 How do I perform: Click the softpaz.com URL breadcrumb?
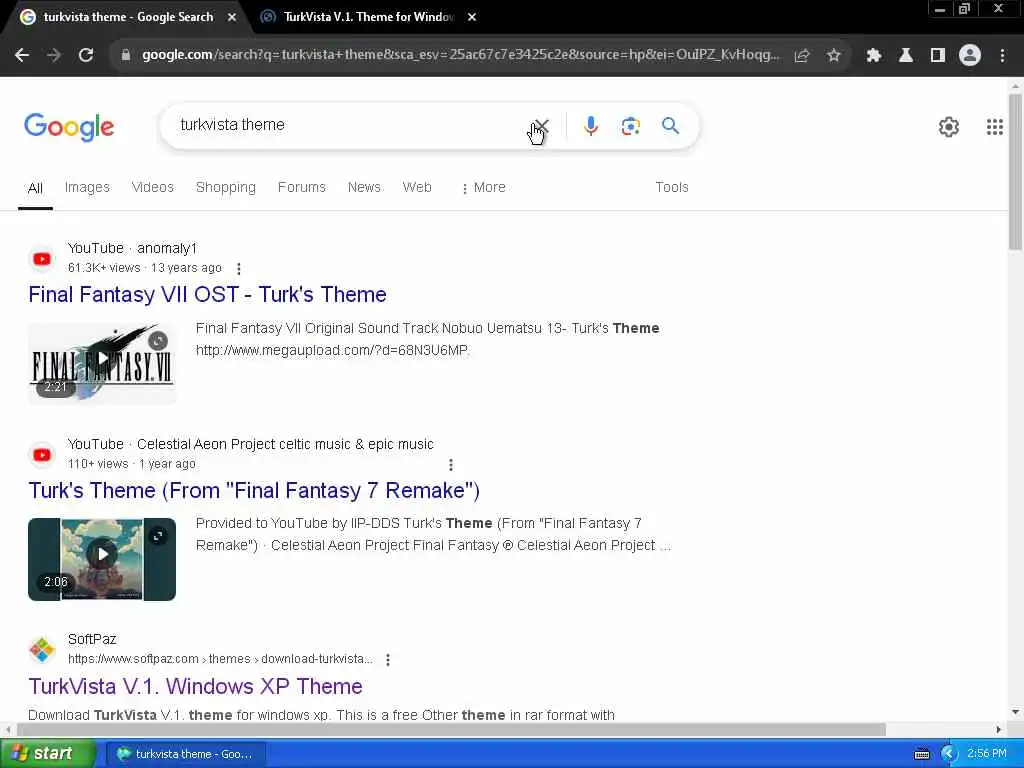220,659
